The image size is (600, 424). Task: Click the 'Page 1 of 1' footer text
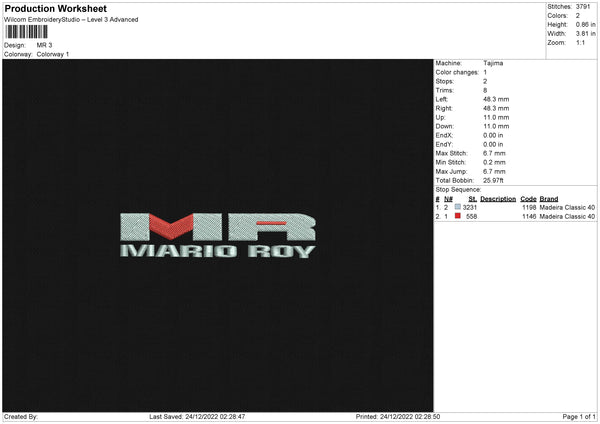click(x=579, y=417)
